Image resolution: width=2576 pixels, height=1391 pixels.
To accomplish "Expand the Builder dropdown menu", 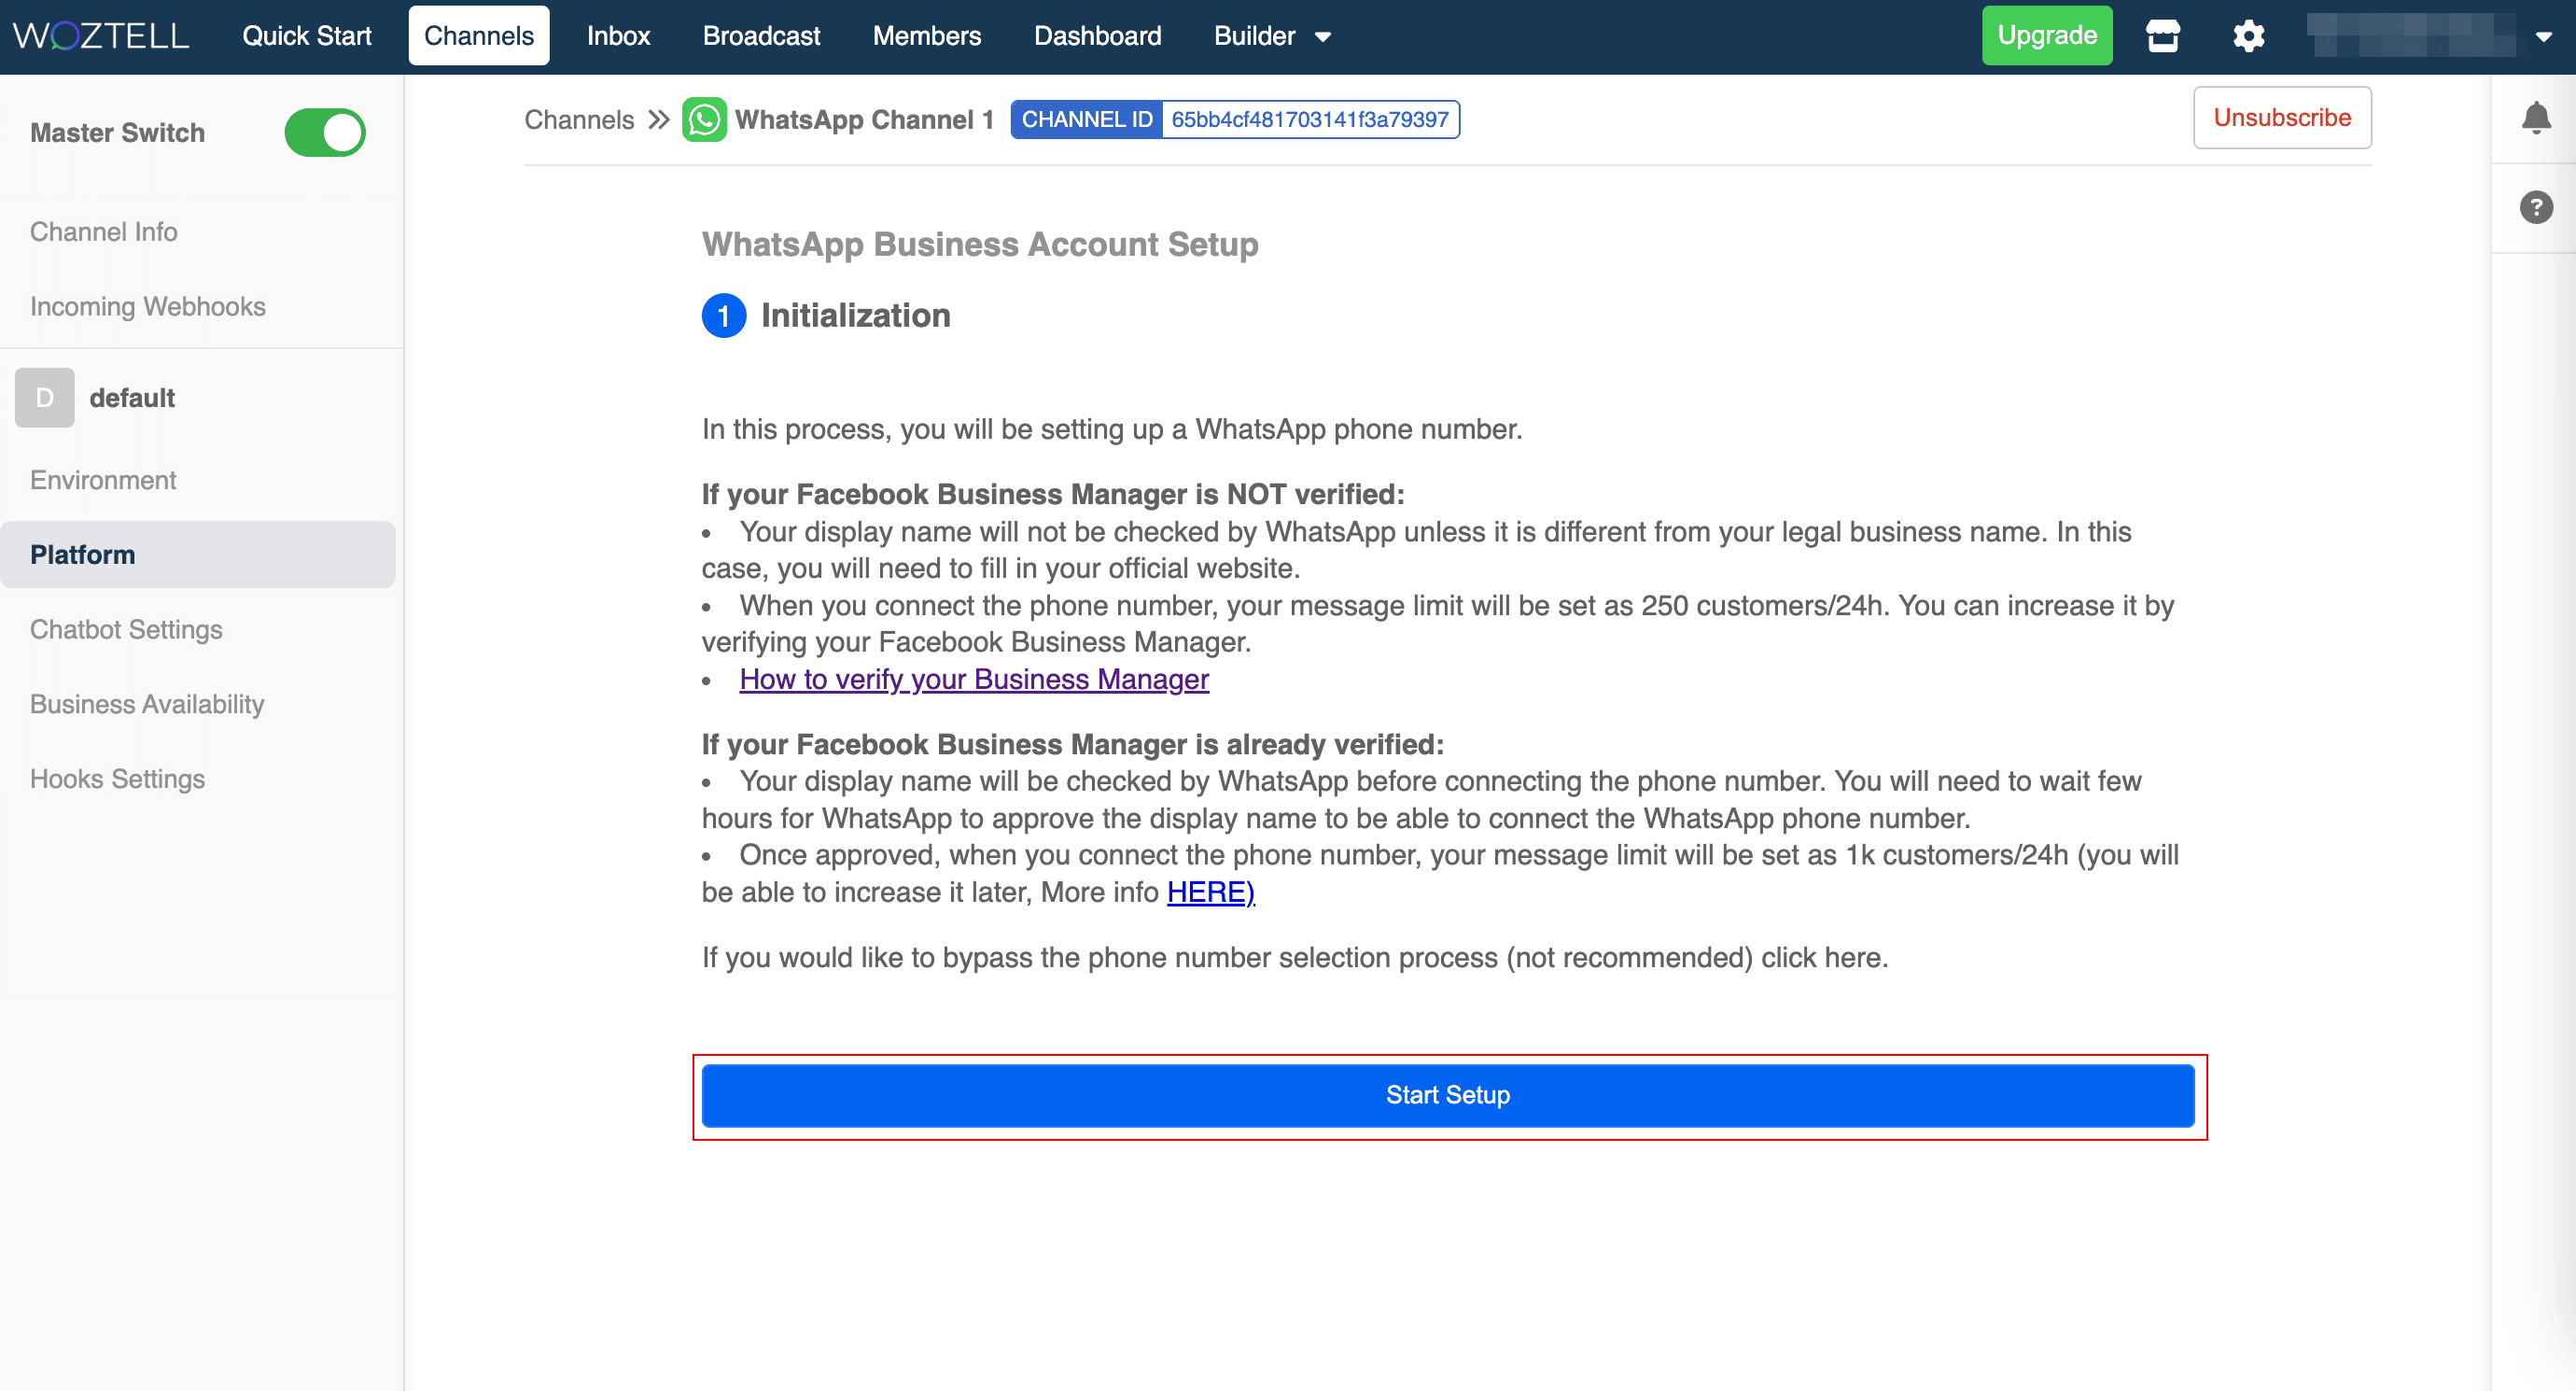I will (x=1272, y=36).
